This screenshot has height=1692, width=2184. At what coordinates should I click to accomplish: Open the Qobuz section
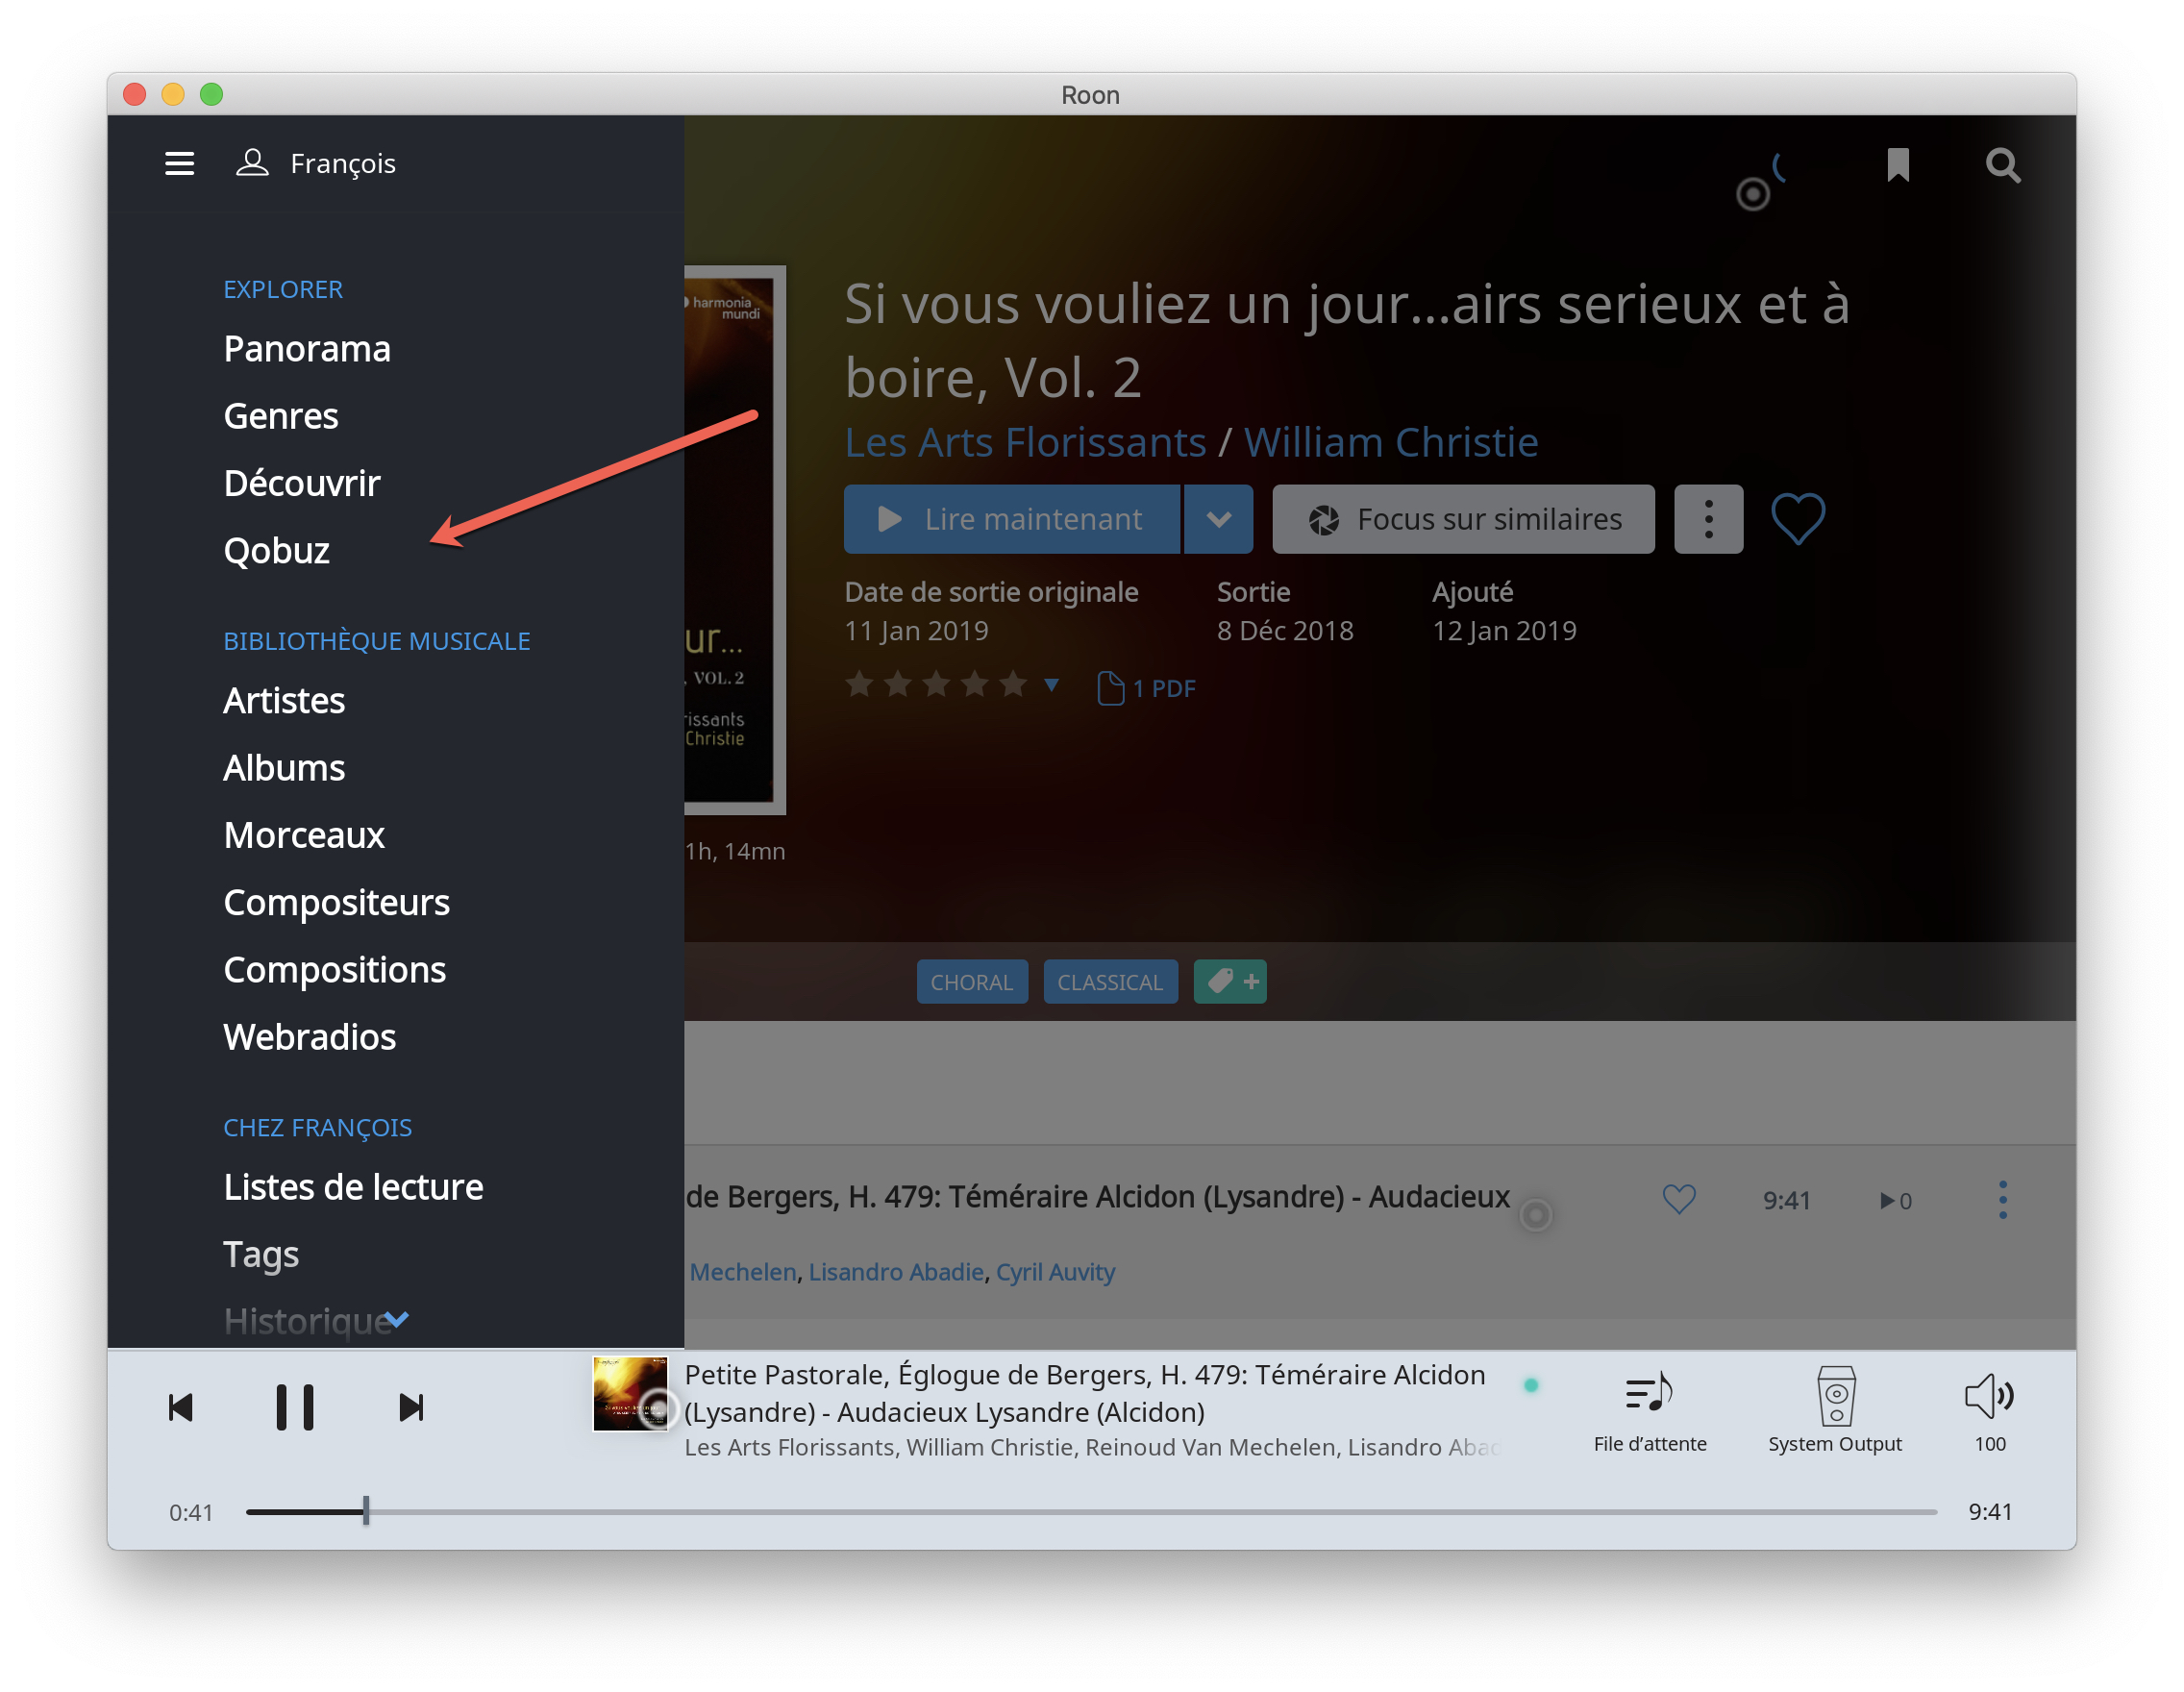pos(280,548)
